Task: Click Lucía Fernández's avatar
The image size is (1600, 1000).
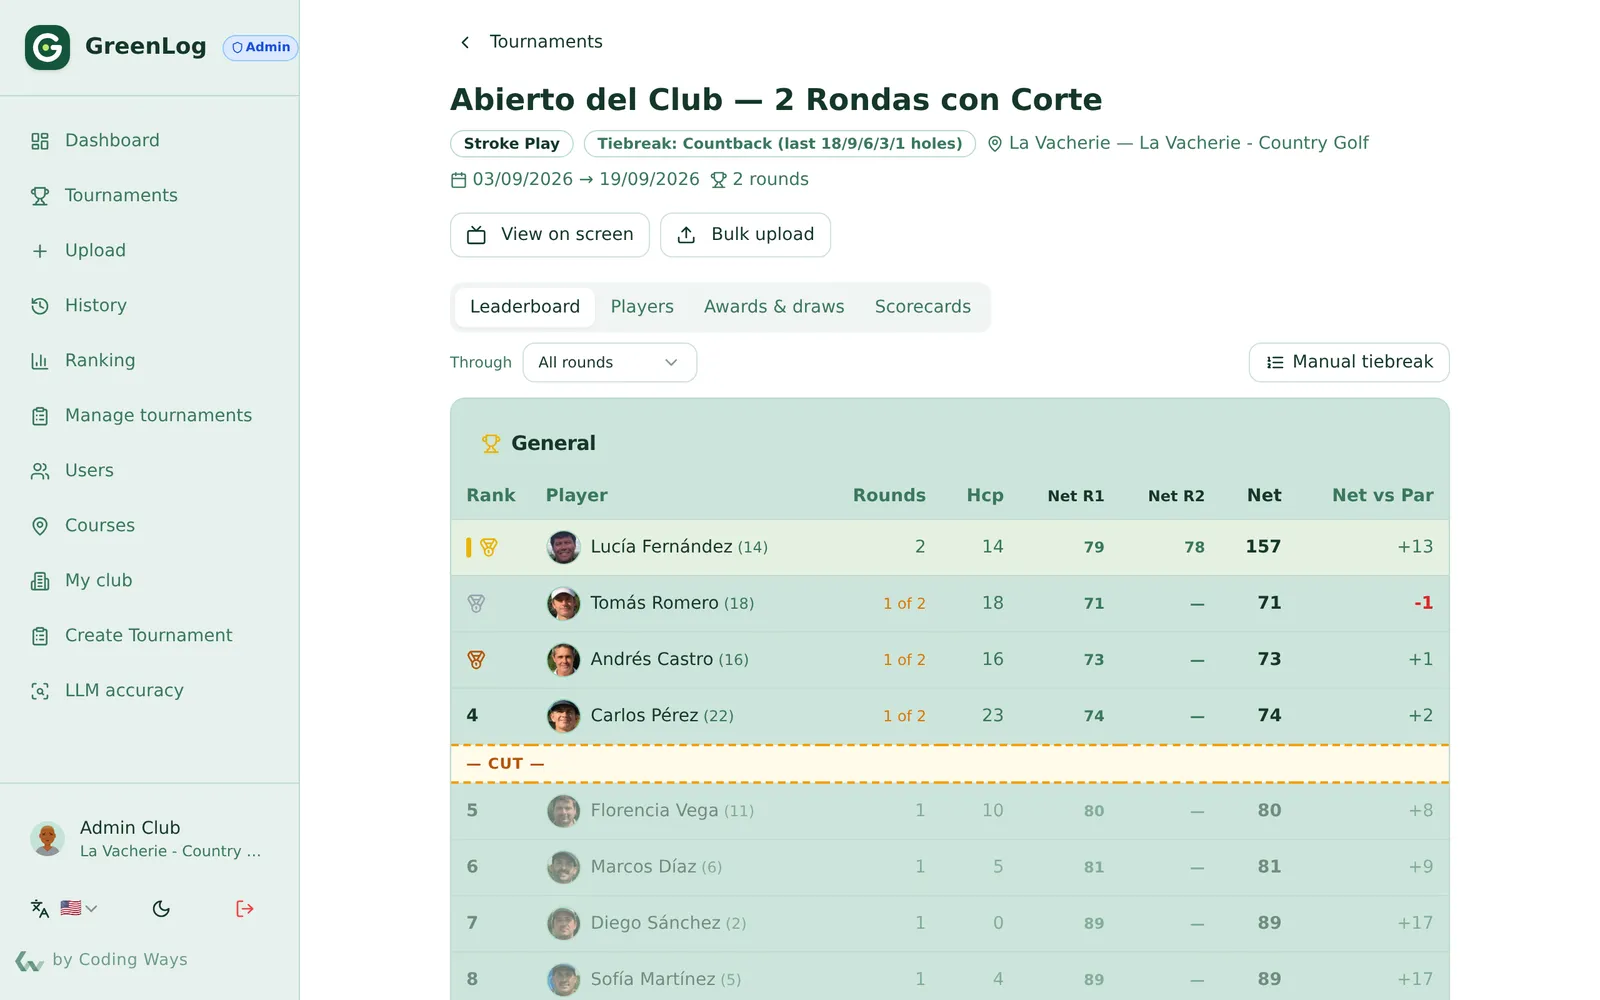Action: click(x=564, y=547)
